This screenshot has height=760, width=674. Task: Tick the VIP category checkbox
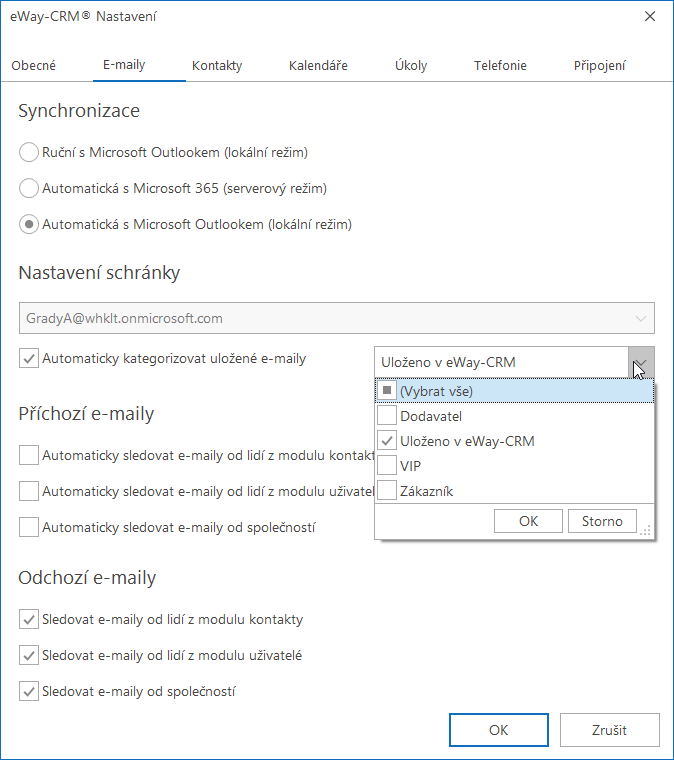coord(387,466)
